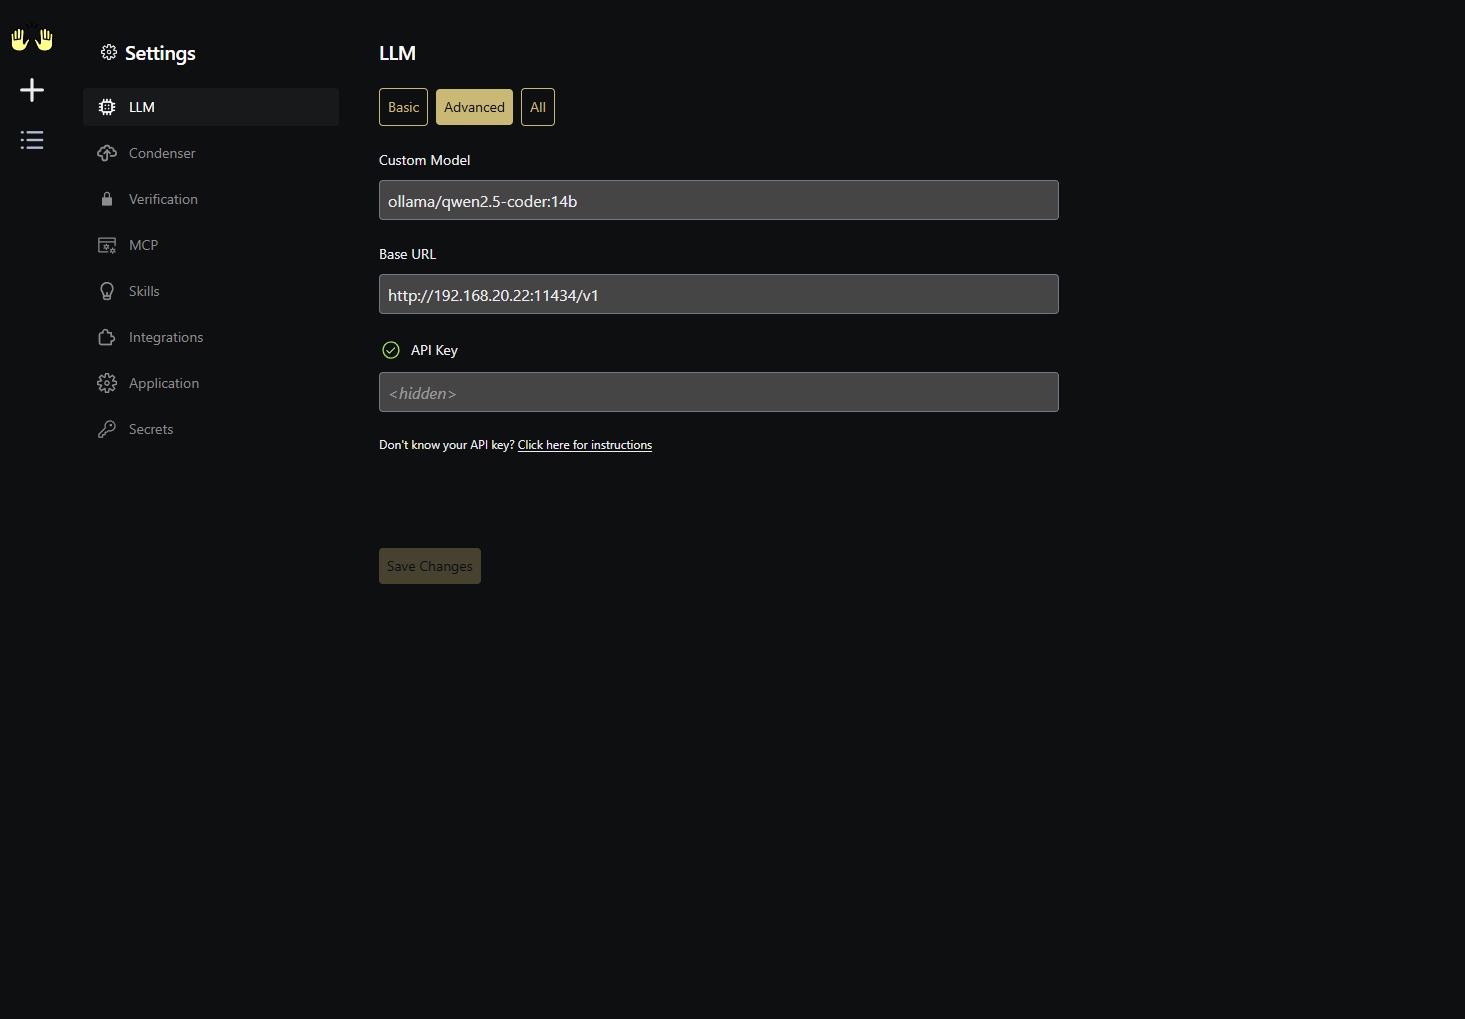Click the Integrations puzzle icon
Viewport: 1465px width, 1019px height.
(x=107, y=337)
